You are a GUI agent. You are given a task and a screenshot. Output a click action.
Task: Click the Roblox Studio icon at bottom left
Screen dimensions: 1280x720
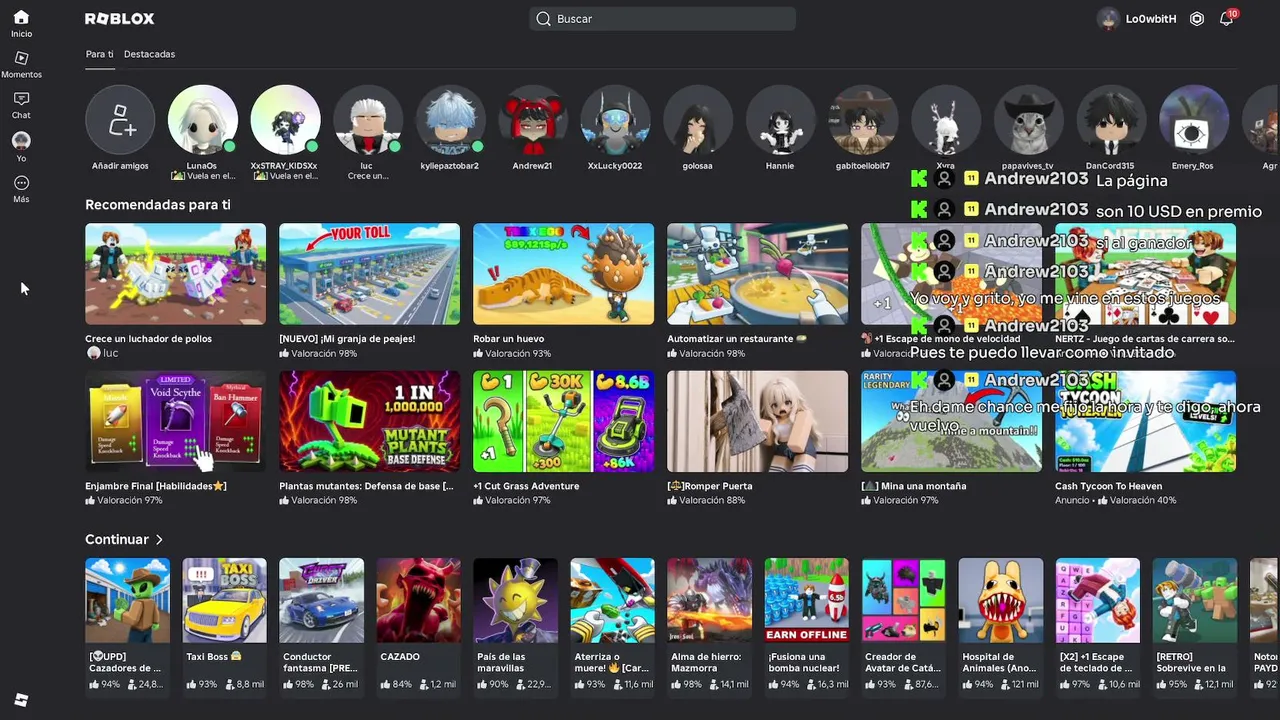(21, 699)
